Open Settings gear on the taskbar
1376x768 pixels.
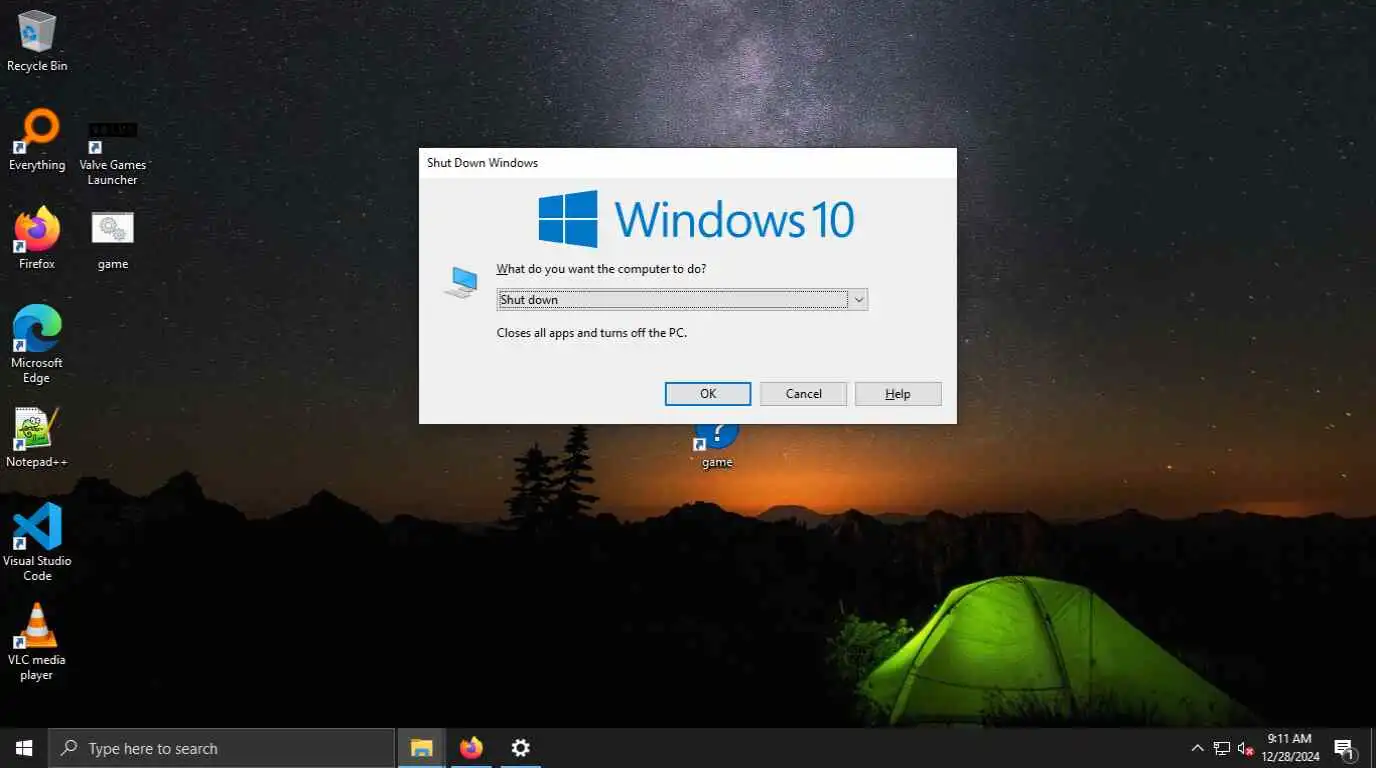coord(520,748)
